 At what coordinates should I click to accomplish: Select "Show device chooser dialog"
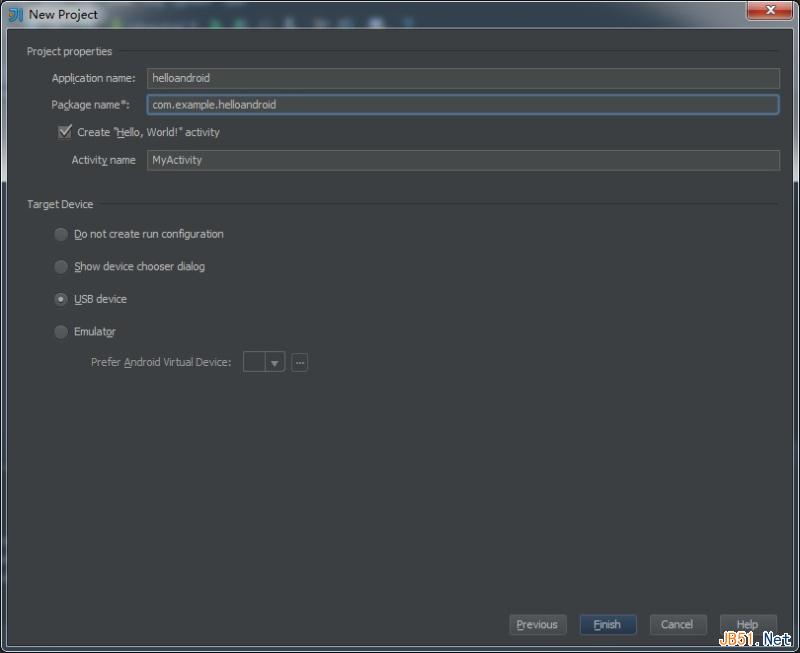coord(61,266)
